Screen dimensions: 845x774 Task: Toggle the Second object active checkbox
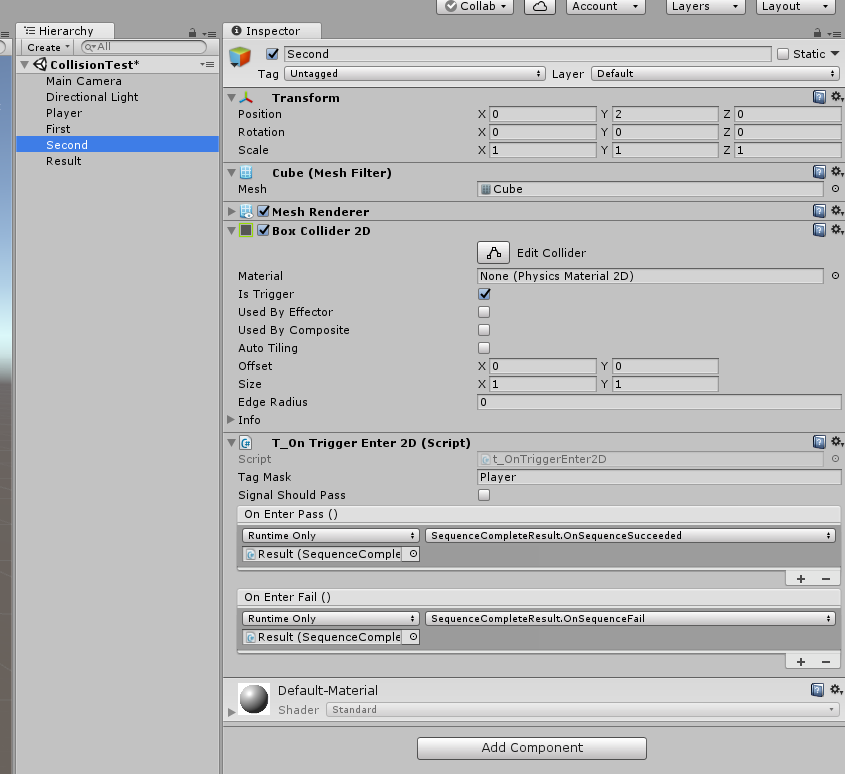(x=272, y=54)
